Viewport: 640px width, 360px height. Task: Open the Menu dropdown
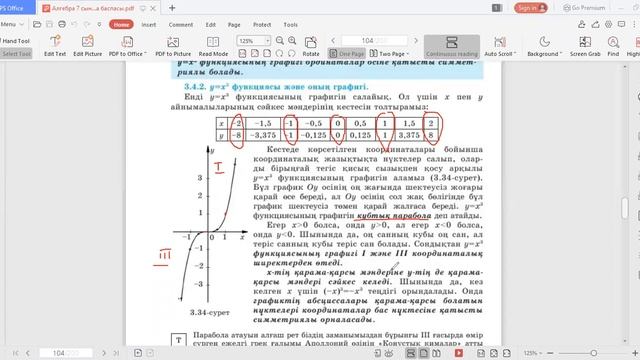pyautogui.click(x=12, y=24)
